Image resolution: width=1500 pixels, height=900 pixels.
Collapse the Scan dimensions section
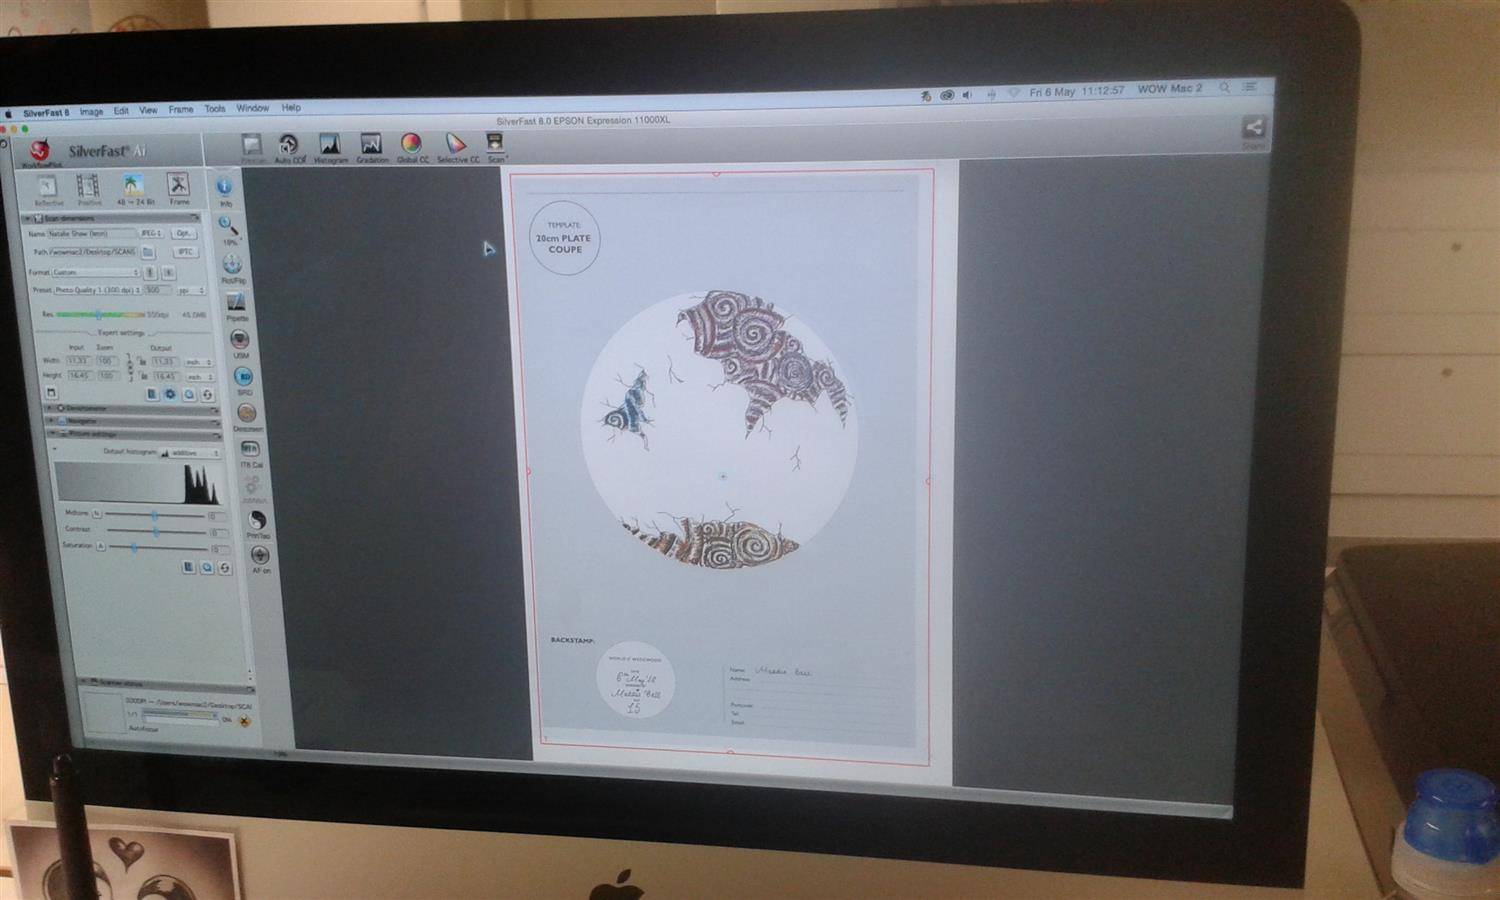coord(27,218)
